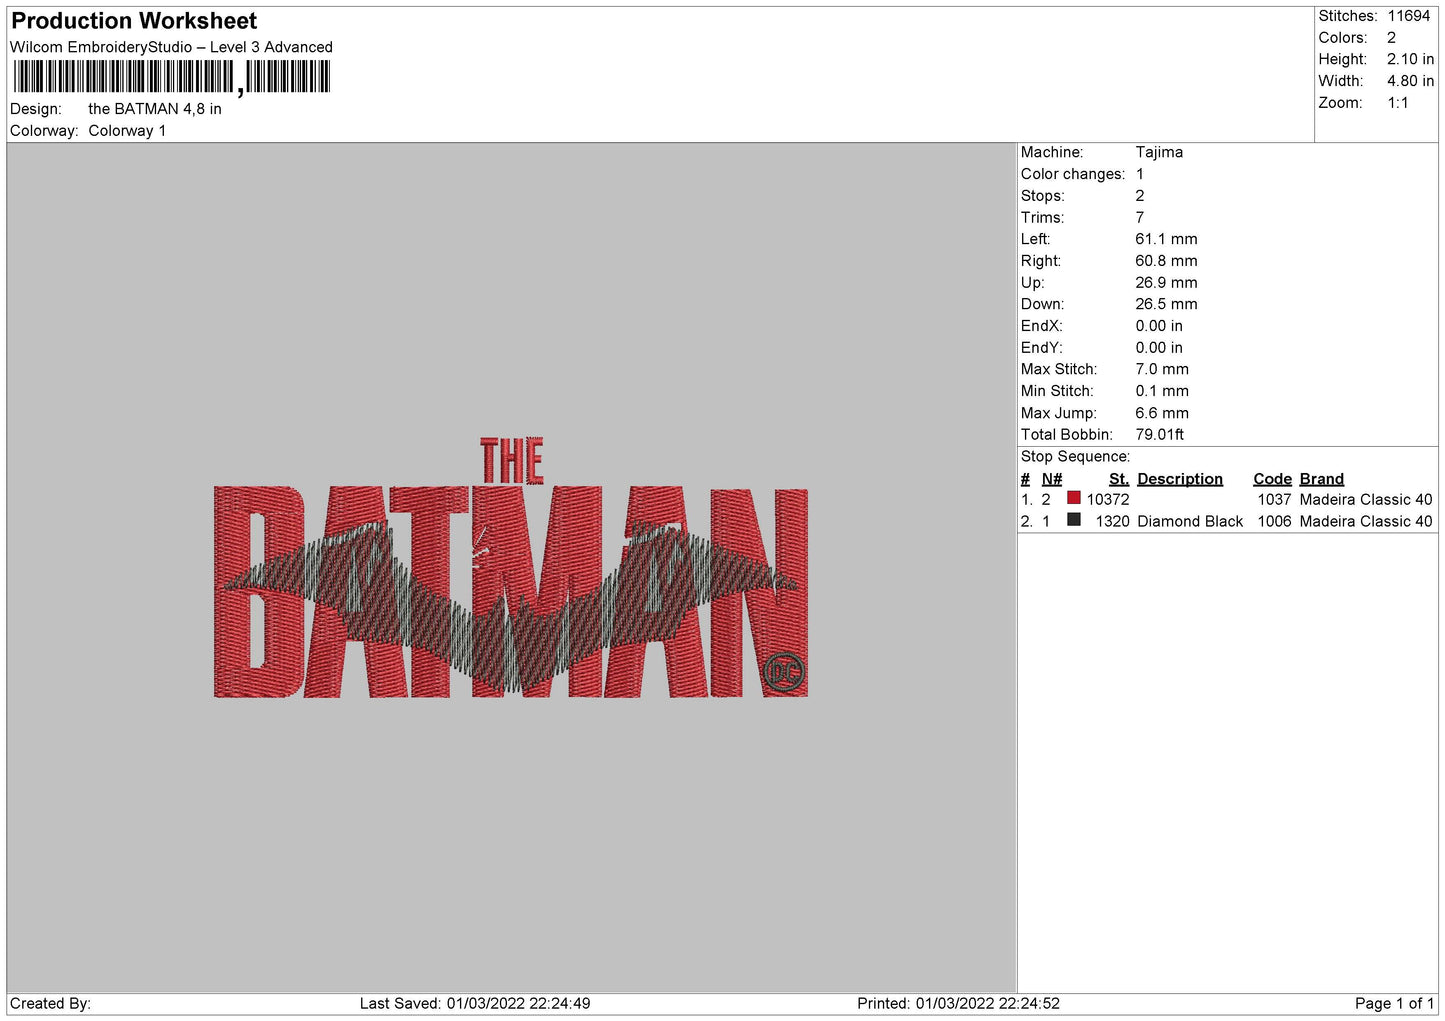Click the Diamond Black thread swatch
This screenshot has height=1021, width=1445.
click(x=1073, y=520)
